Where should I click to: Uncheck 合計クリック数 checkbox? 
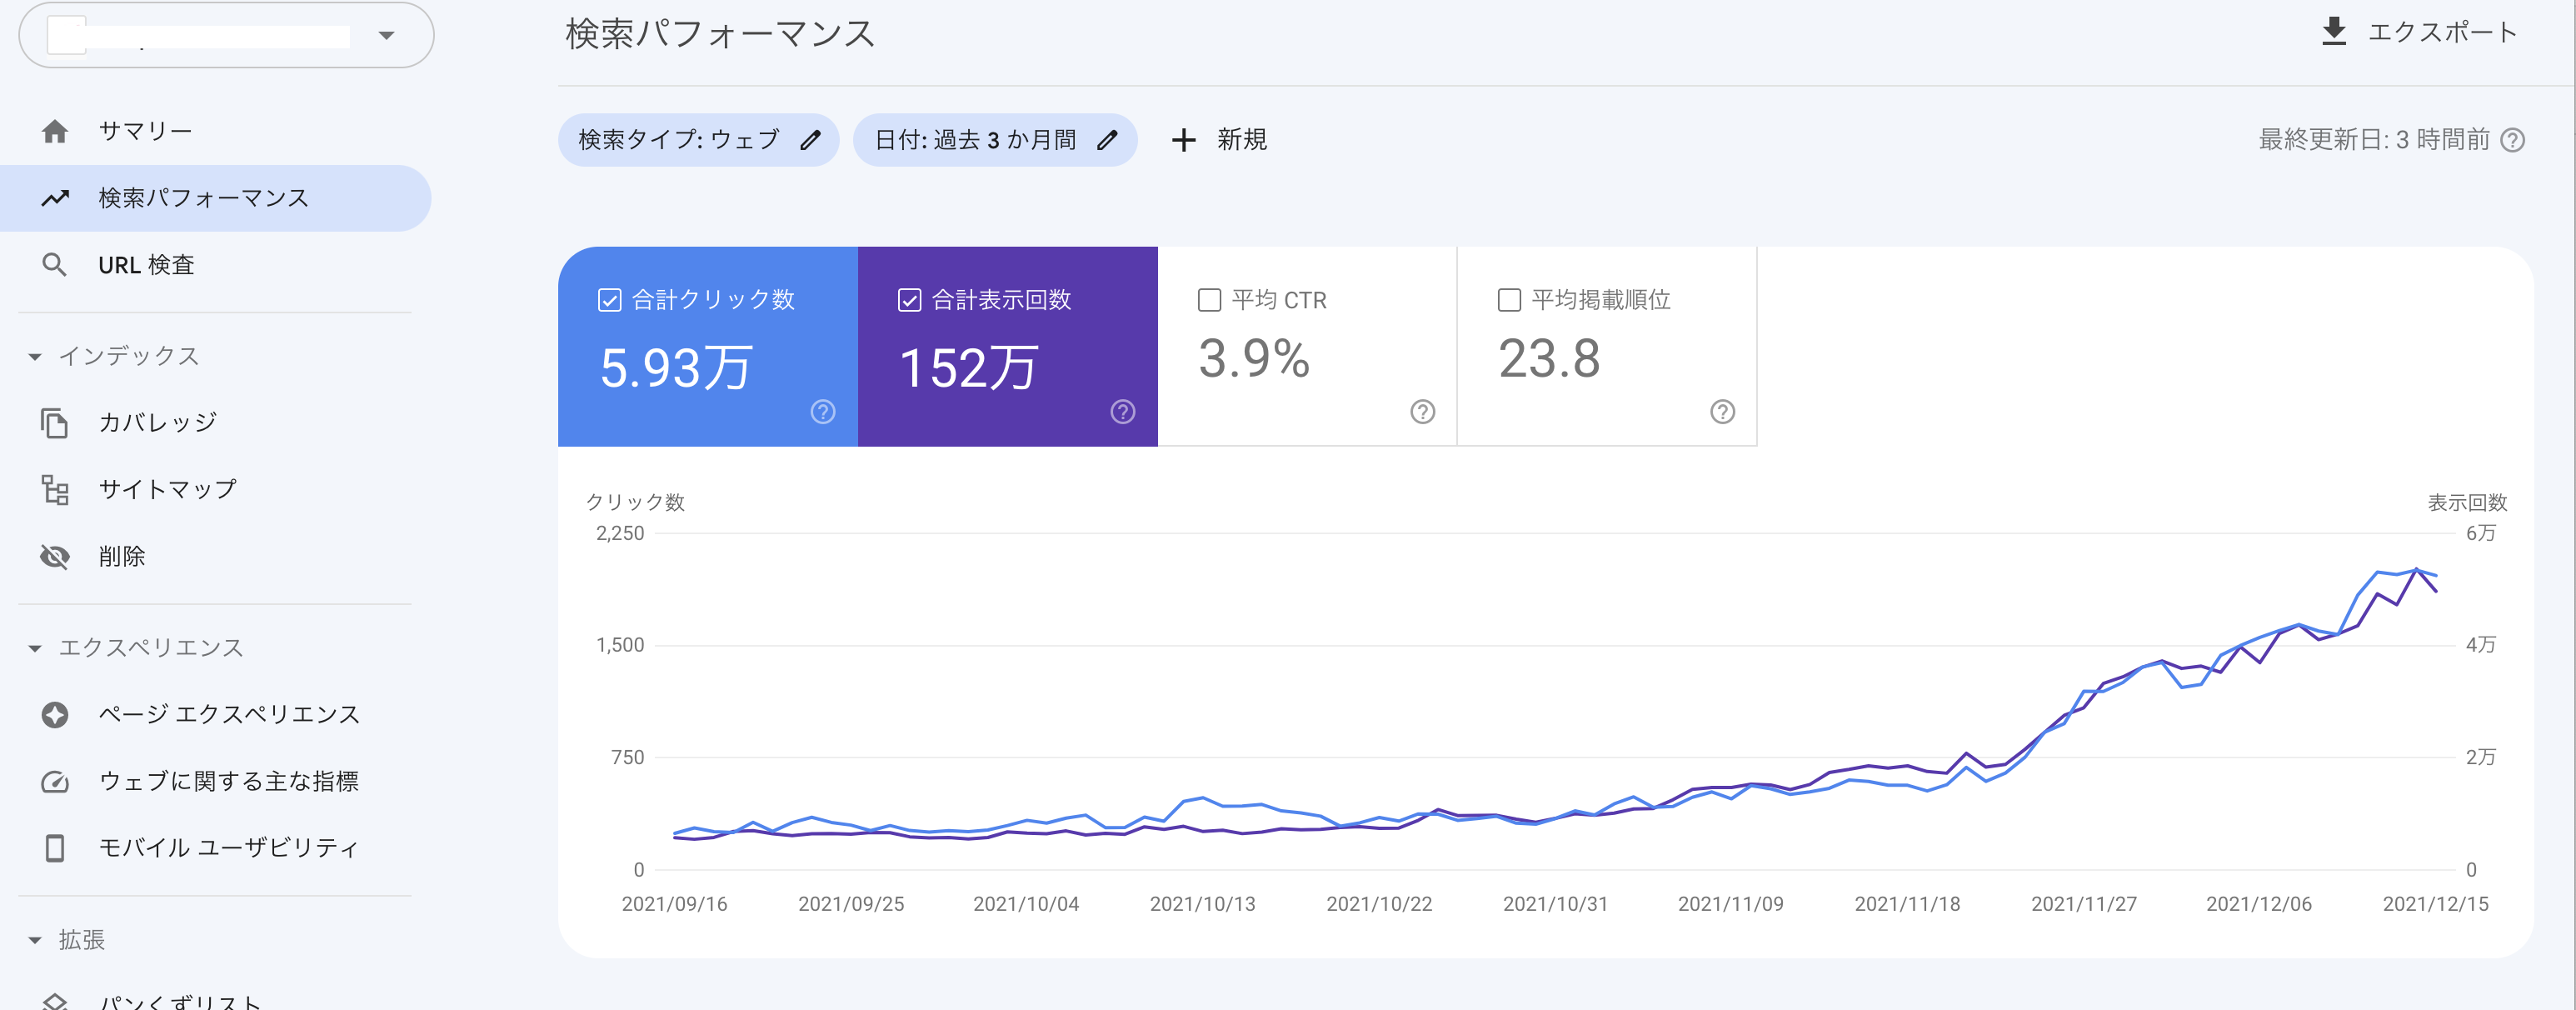click(609, 300)
